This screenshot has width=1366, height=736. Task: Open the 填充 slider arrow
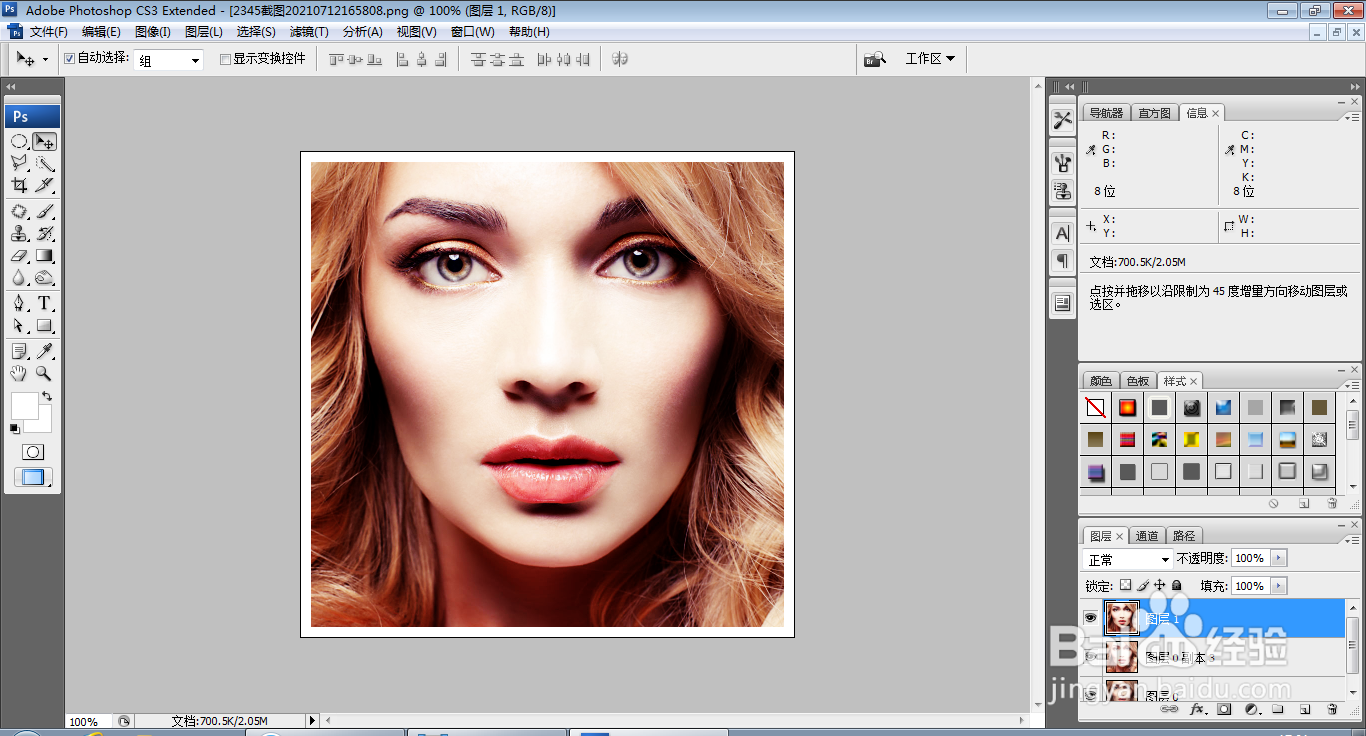click(x=1279, y=586)
